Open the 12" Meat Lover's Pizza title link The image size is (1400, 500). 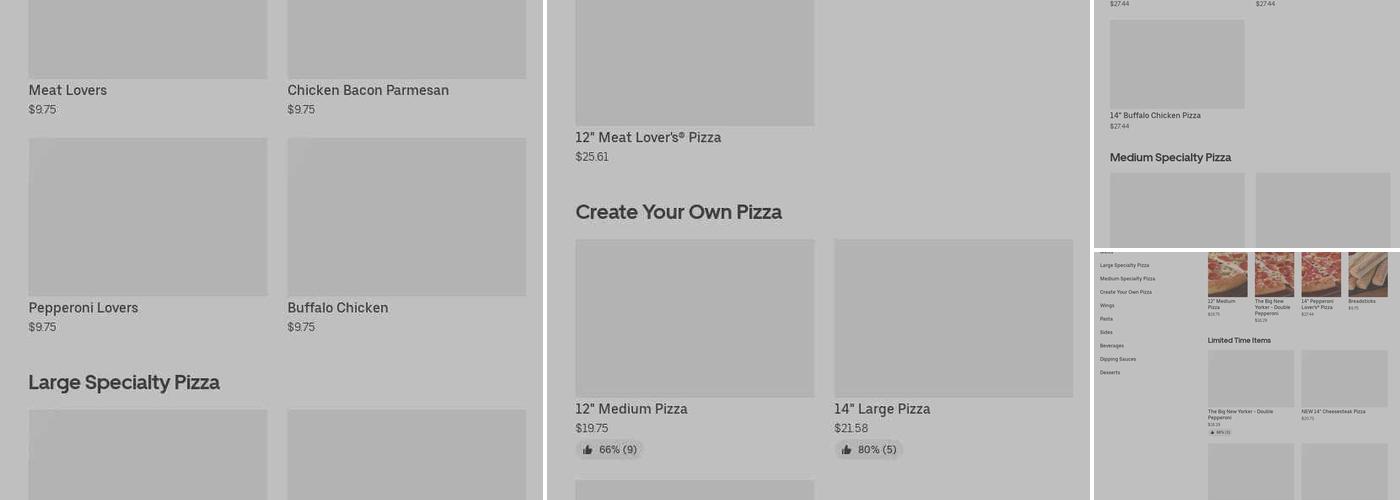coord(648,137)
